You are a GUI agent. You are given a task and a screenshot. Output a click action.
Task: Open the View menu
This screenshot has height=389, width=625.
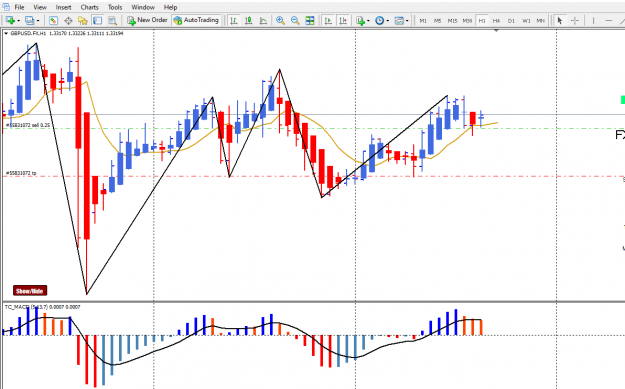40,7
